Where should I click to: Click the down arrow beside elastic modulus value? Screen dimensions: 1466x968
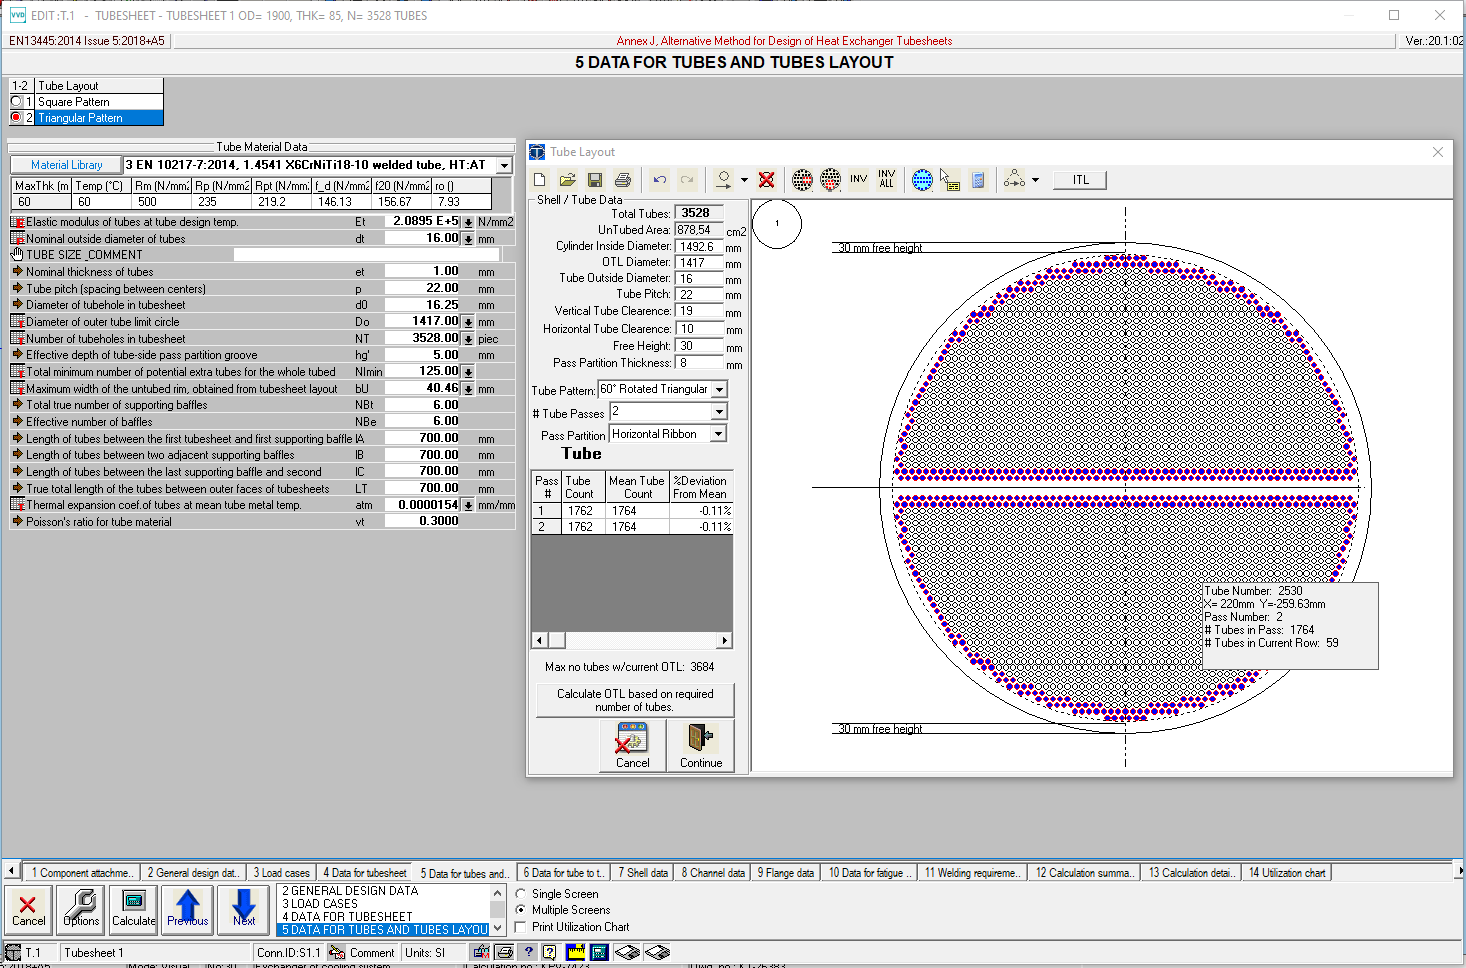point(468,222)
